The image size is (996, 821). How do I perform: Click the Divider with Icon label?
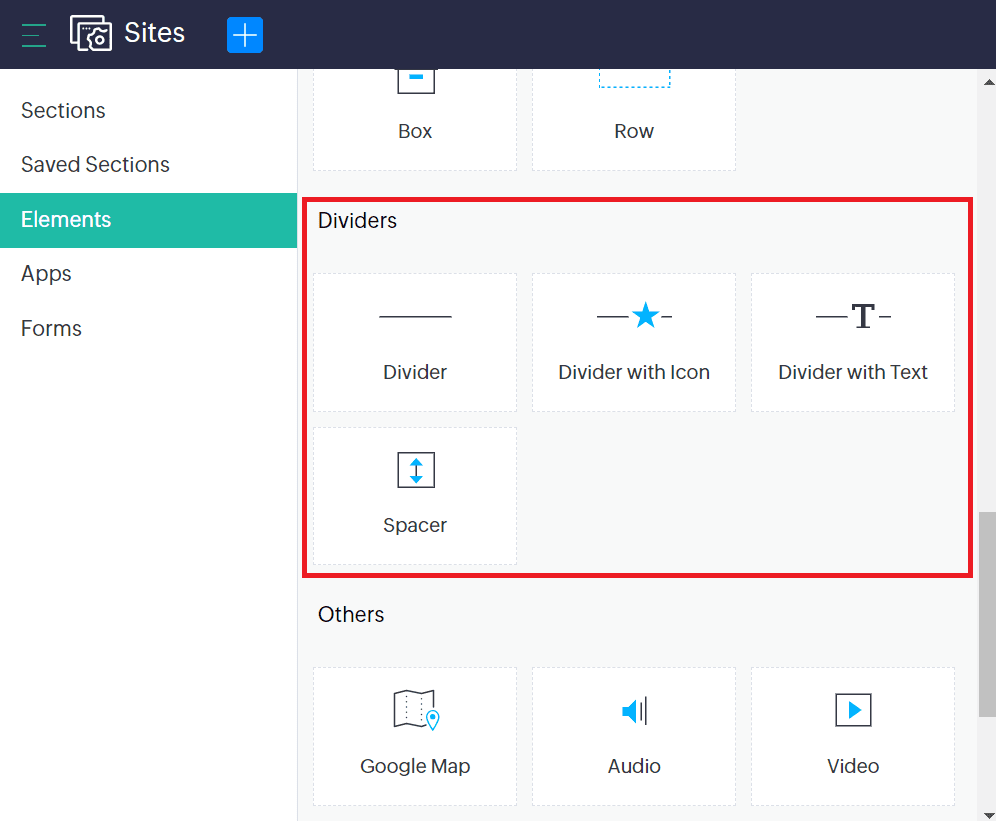(x=634, y=372)
